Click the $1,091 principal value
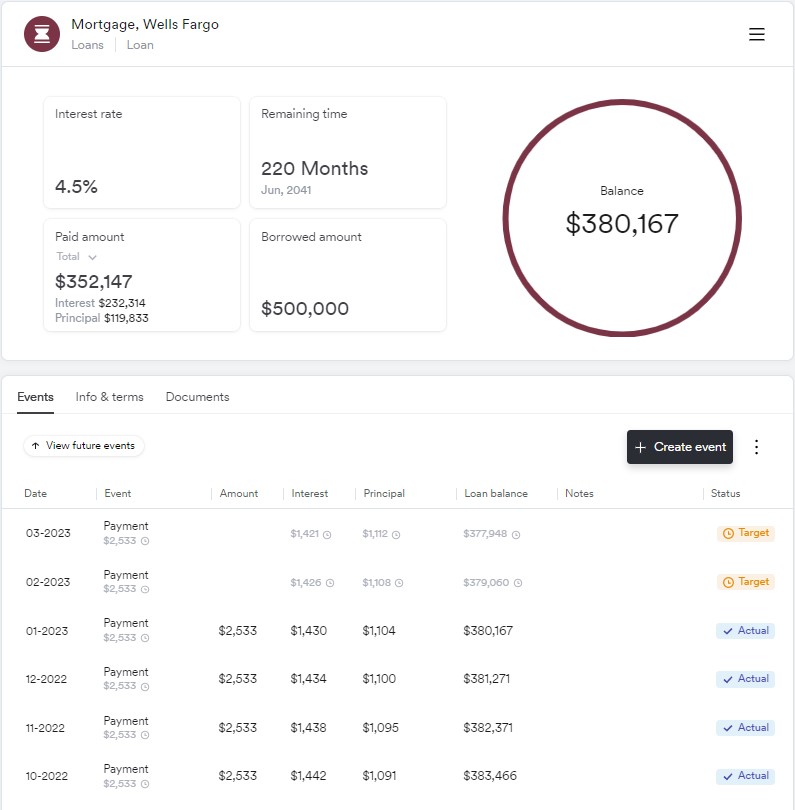 click(x=379, y=776)
